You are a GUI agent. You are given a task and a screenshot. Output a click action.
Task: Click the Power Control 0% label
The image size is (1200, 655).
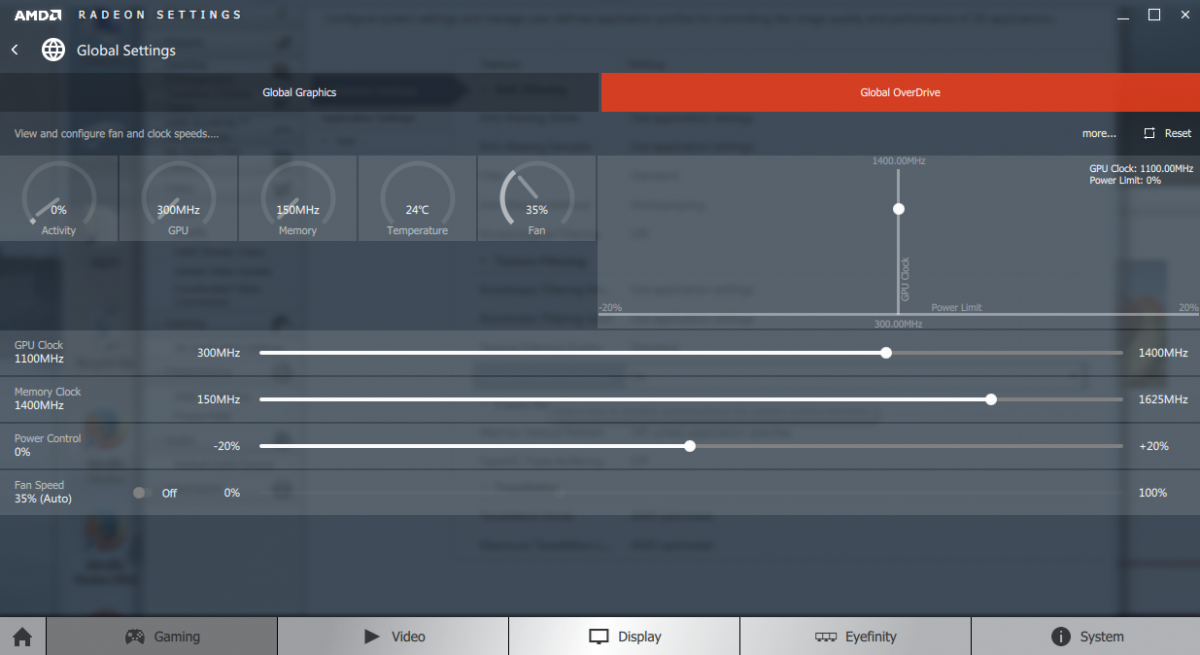point(48,445)
